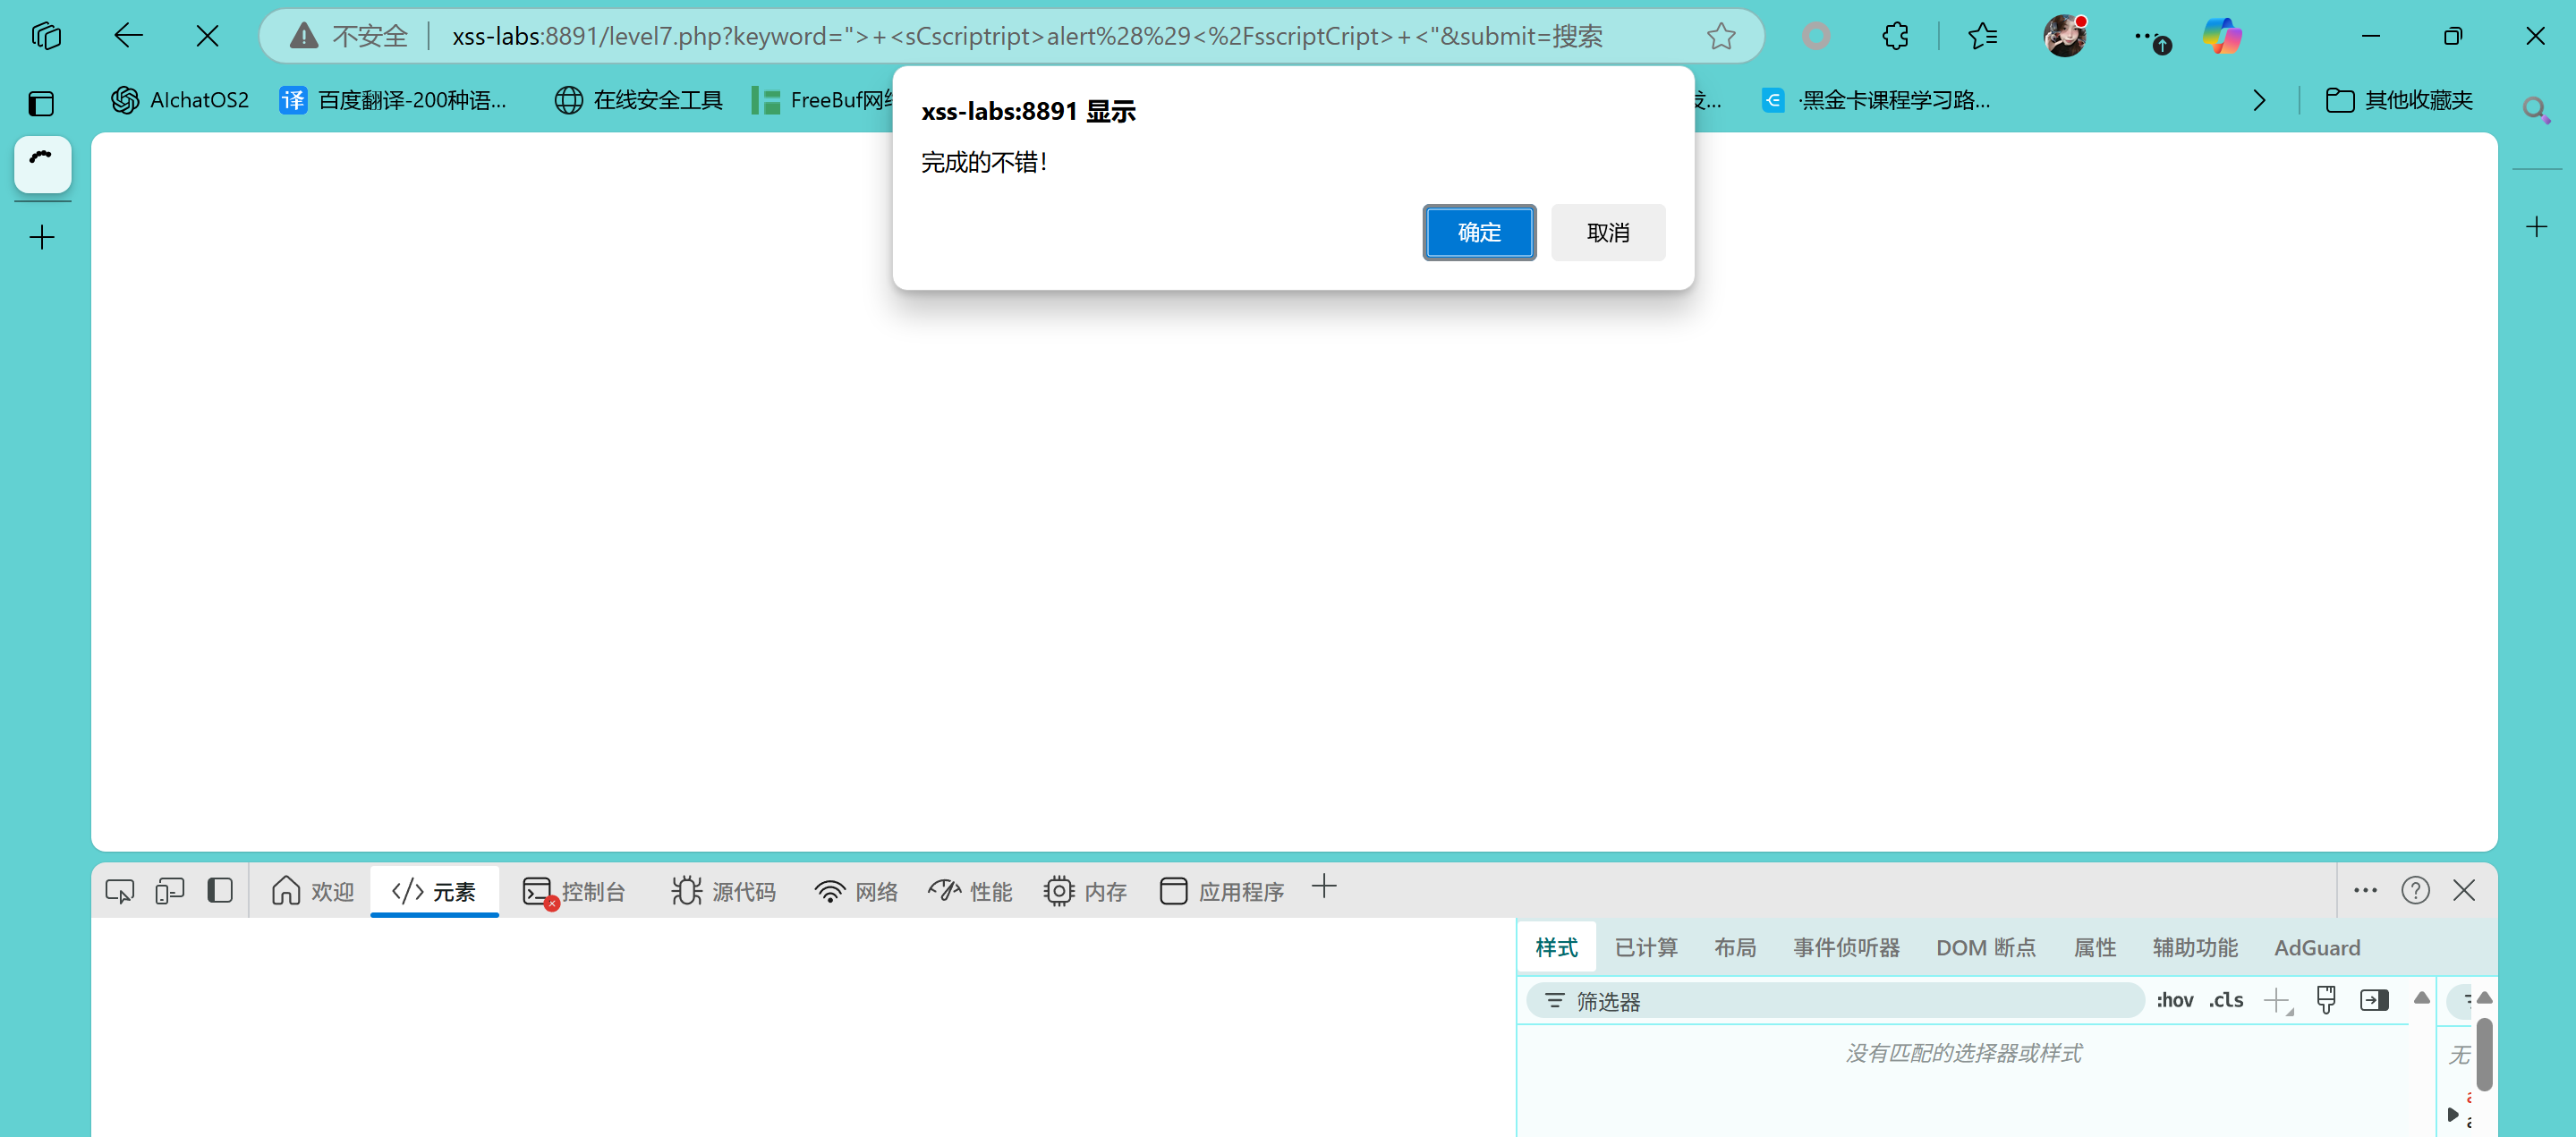This screenshot has width=2576, height=1137.
Task: Toggle computed styles sidebar pane icon
Action: [2374, 1000]
